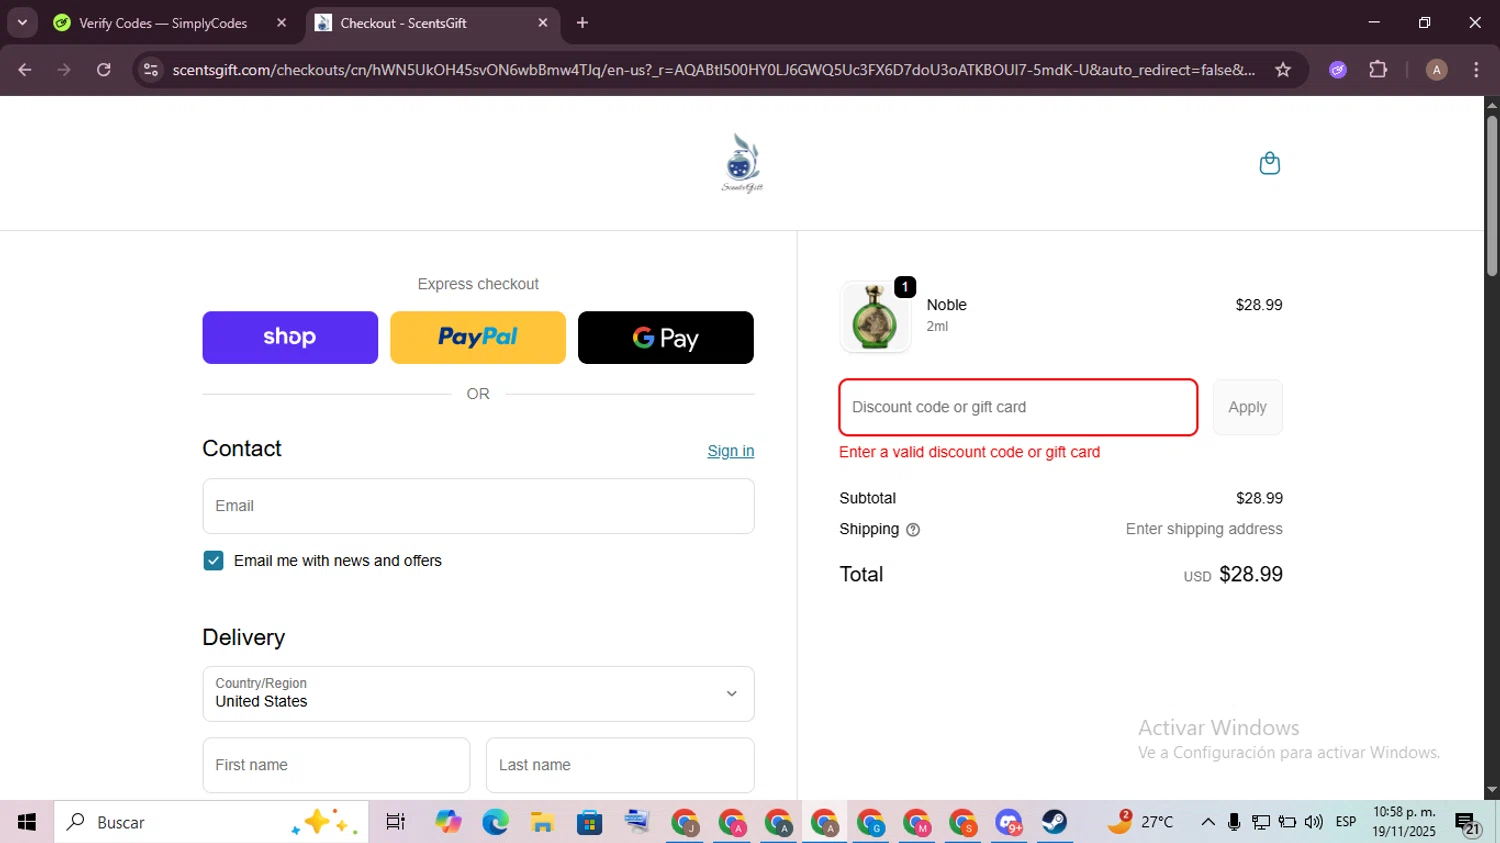
Task: View site information icon in address bar
Action: click(151, 70)
